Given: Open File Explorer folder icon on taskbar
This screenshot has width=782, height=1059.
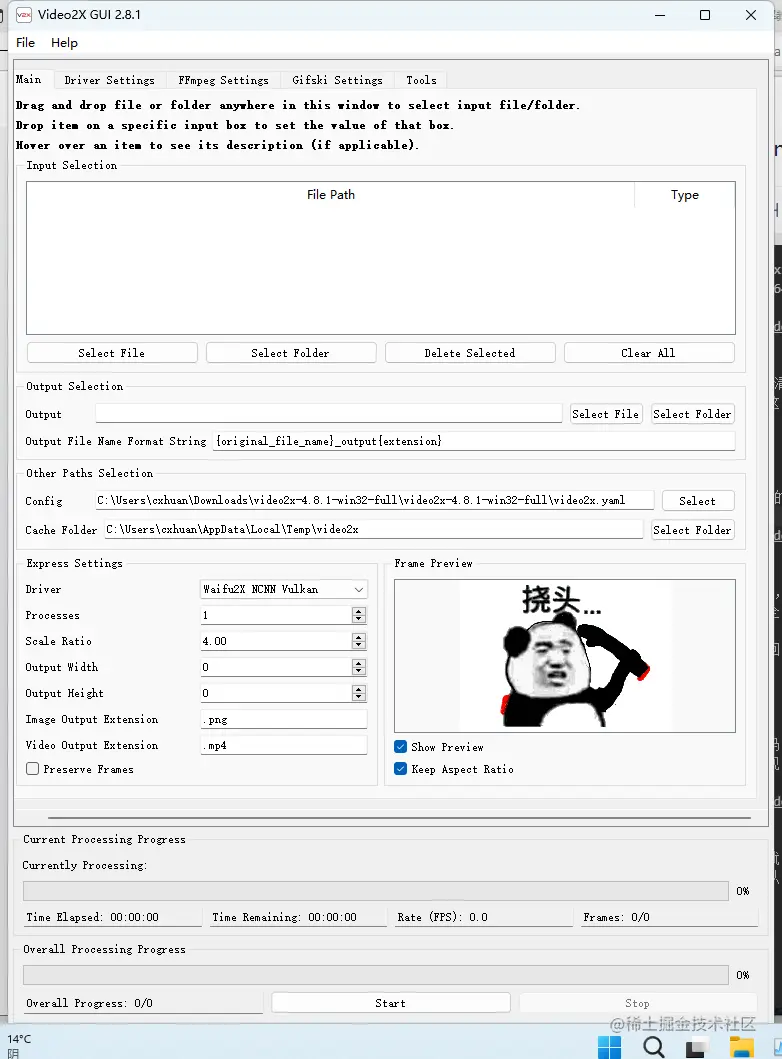Looking at the screenshot, I should (741, 1048).
